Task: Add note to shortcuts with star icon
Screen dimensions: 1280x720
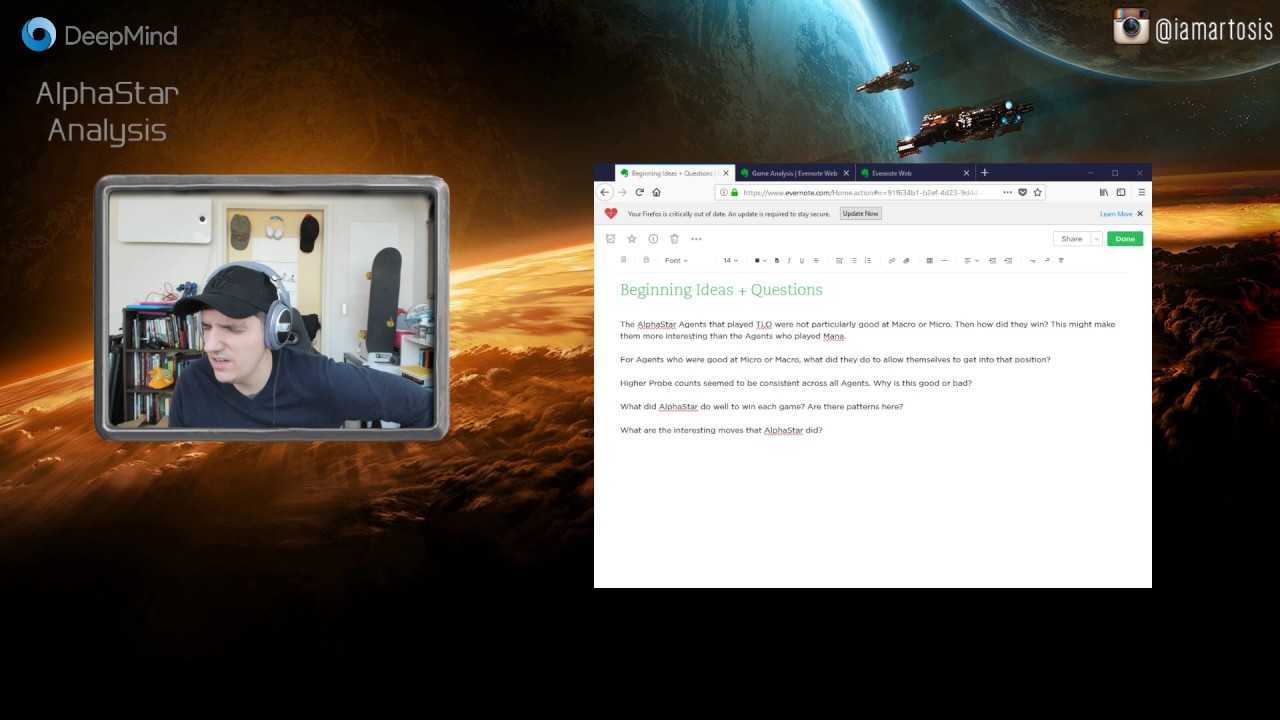Action: tap(632, 239)
